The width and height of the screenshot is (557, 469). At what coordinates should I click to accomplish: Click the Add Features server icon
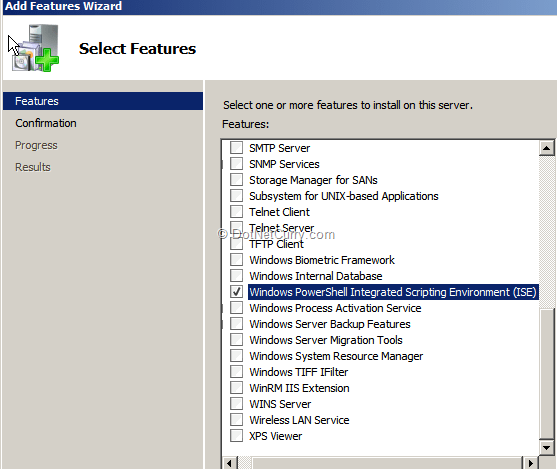(36, 48)
